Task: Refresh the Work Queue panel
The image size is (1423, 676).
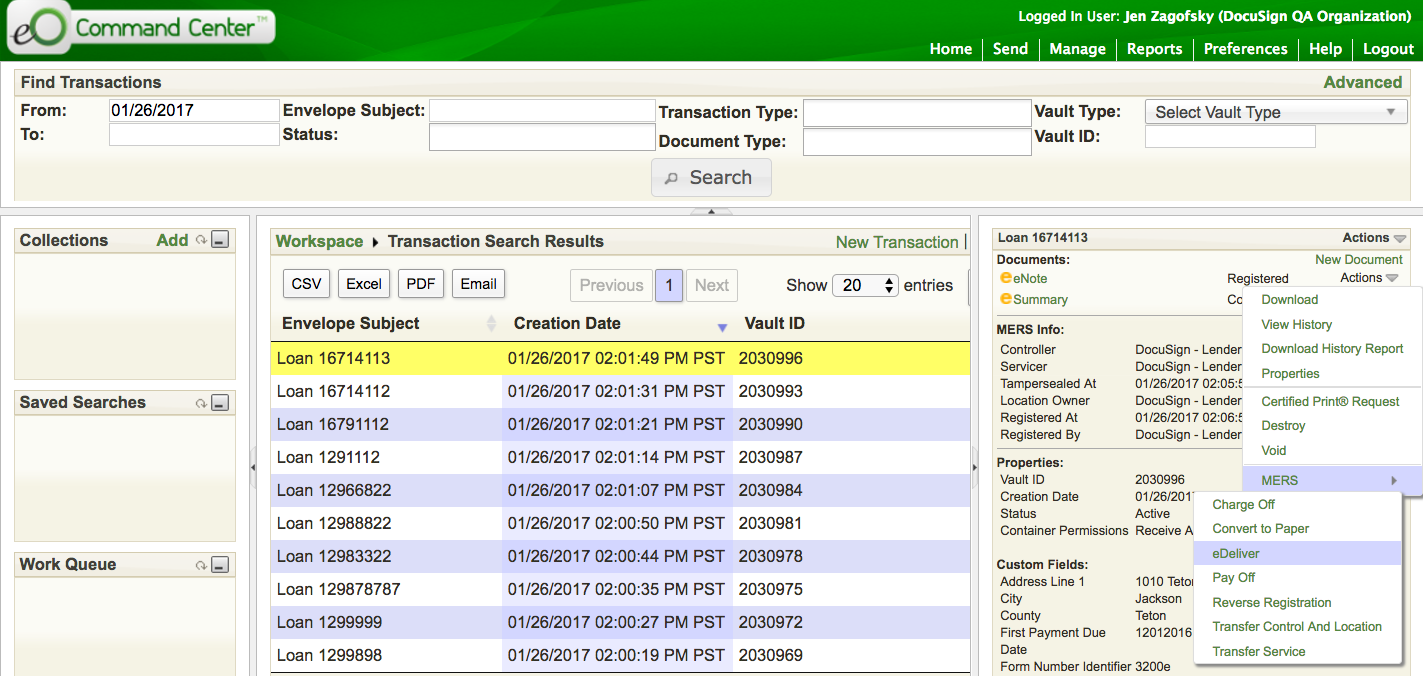Action: tap(201, 565)
